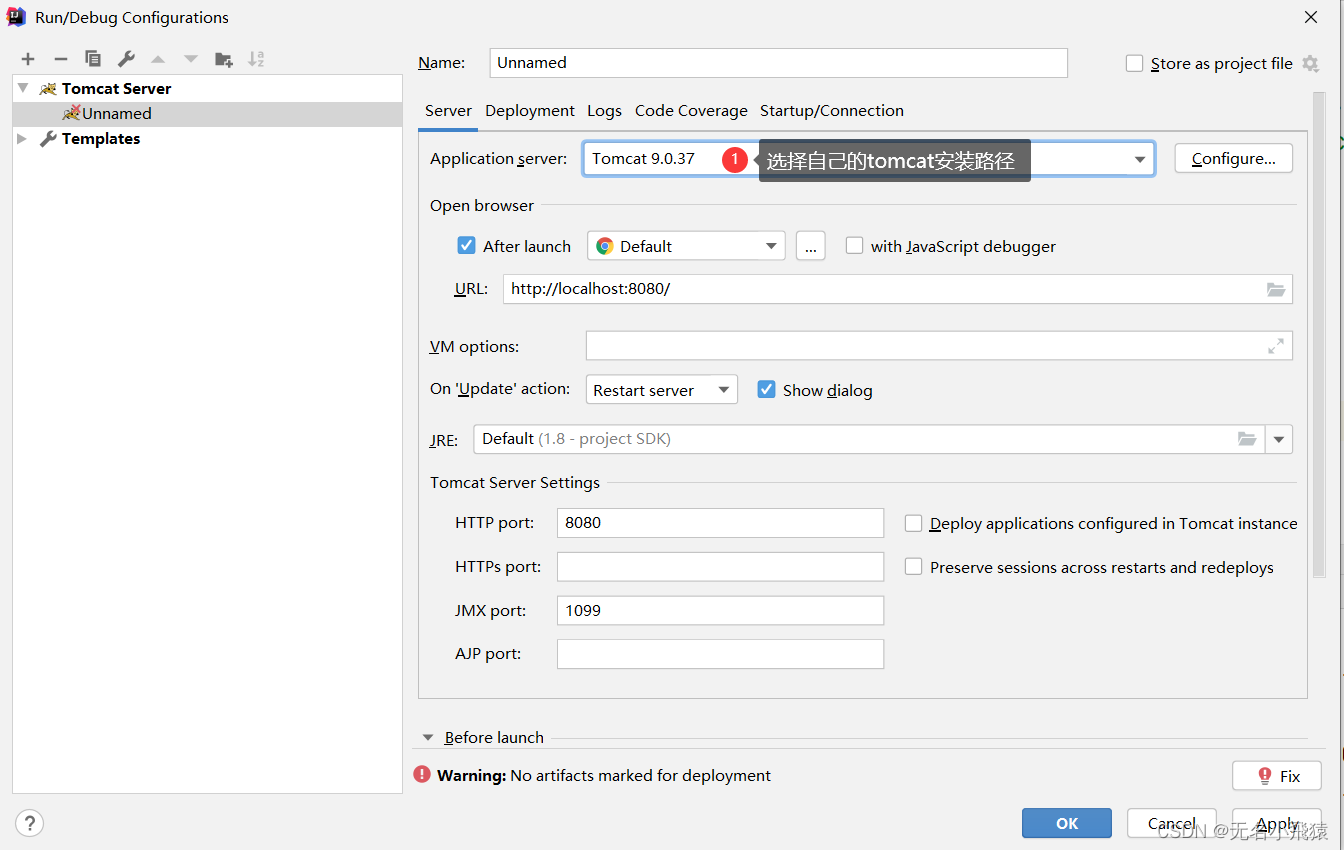Click the HTTPs port field
The image size is (1344, 850).
(x=720, y=567)
